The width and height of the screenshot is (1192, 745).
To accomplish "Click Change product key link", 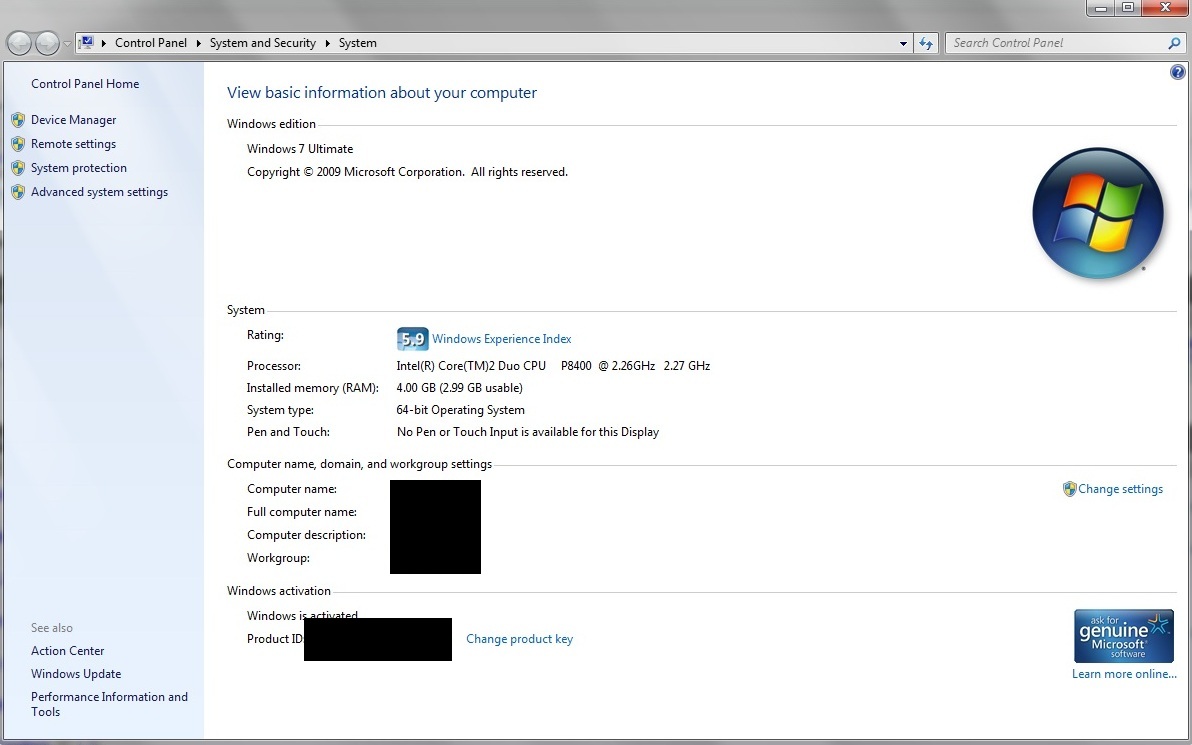I will 520,639.
